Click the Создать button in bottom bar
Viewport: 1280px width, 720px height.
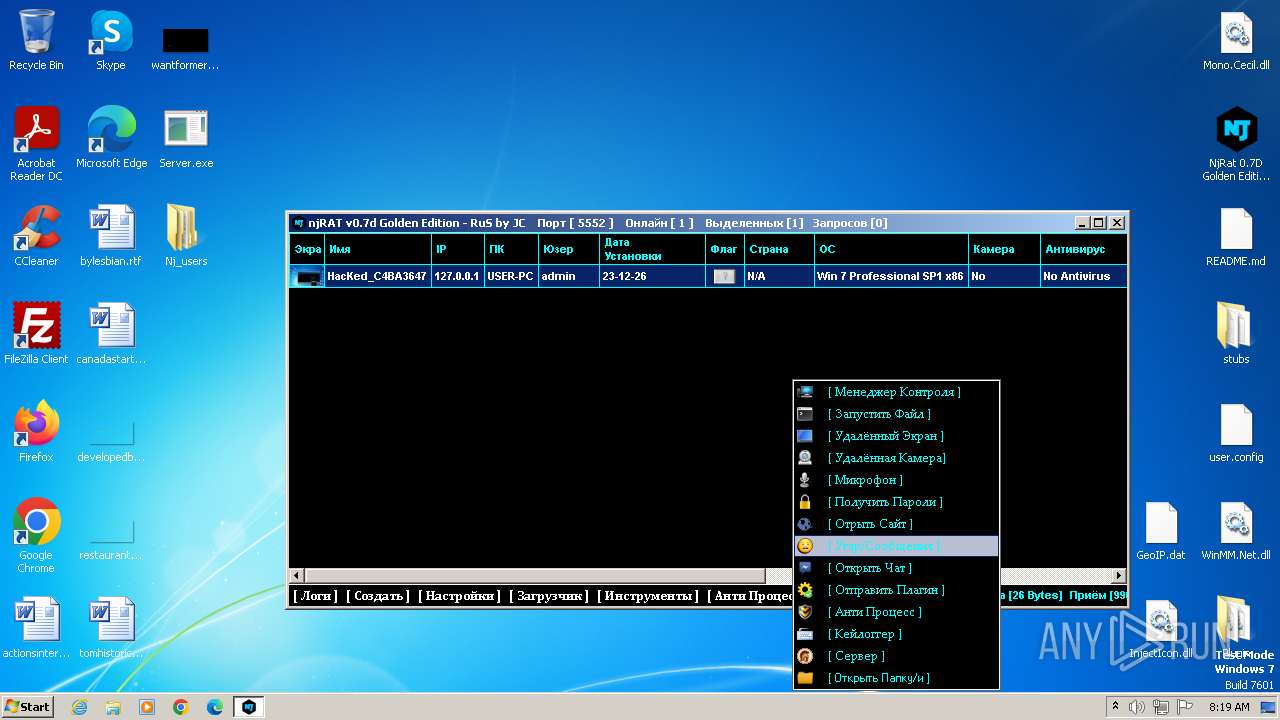point(378,596)
